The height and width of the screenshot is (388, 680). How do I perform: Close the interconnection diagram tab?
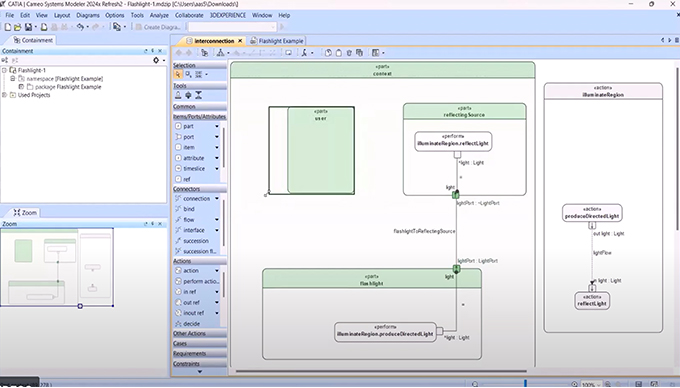[240, 41]
